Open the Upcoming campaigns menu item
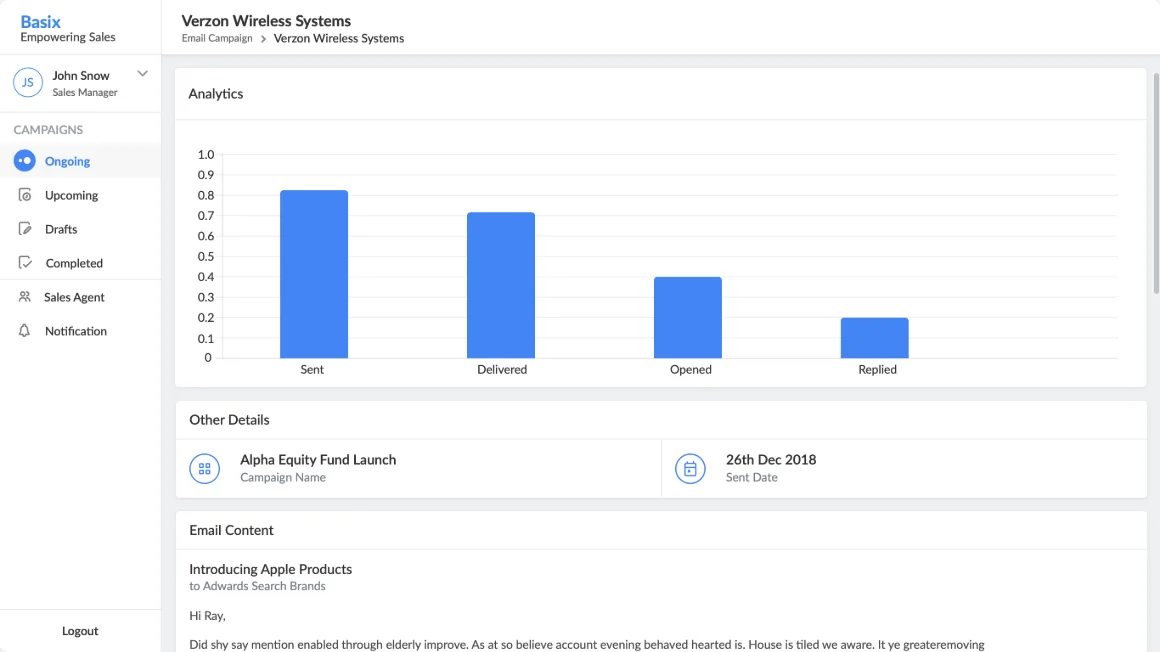 click(x=80, y=195)
